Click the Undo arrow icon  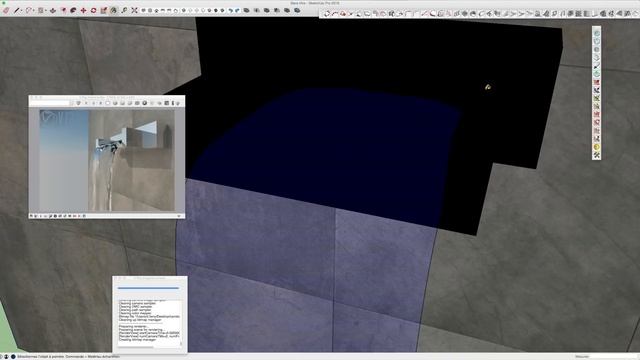231,10
